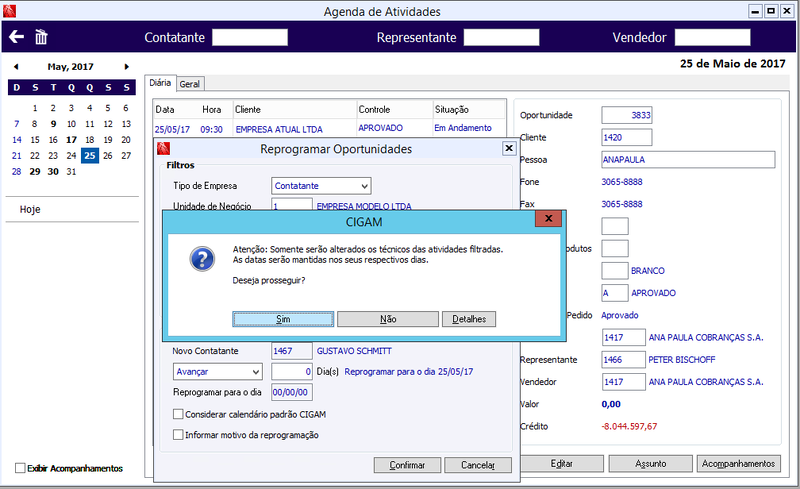
Task: Click Sim to proceed
Action: [283, 319]
